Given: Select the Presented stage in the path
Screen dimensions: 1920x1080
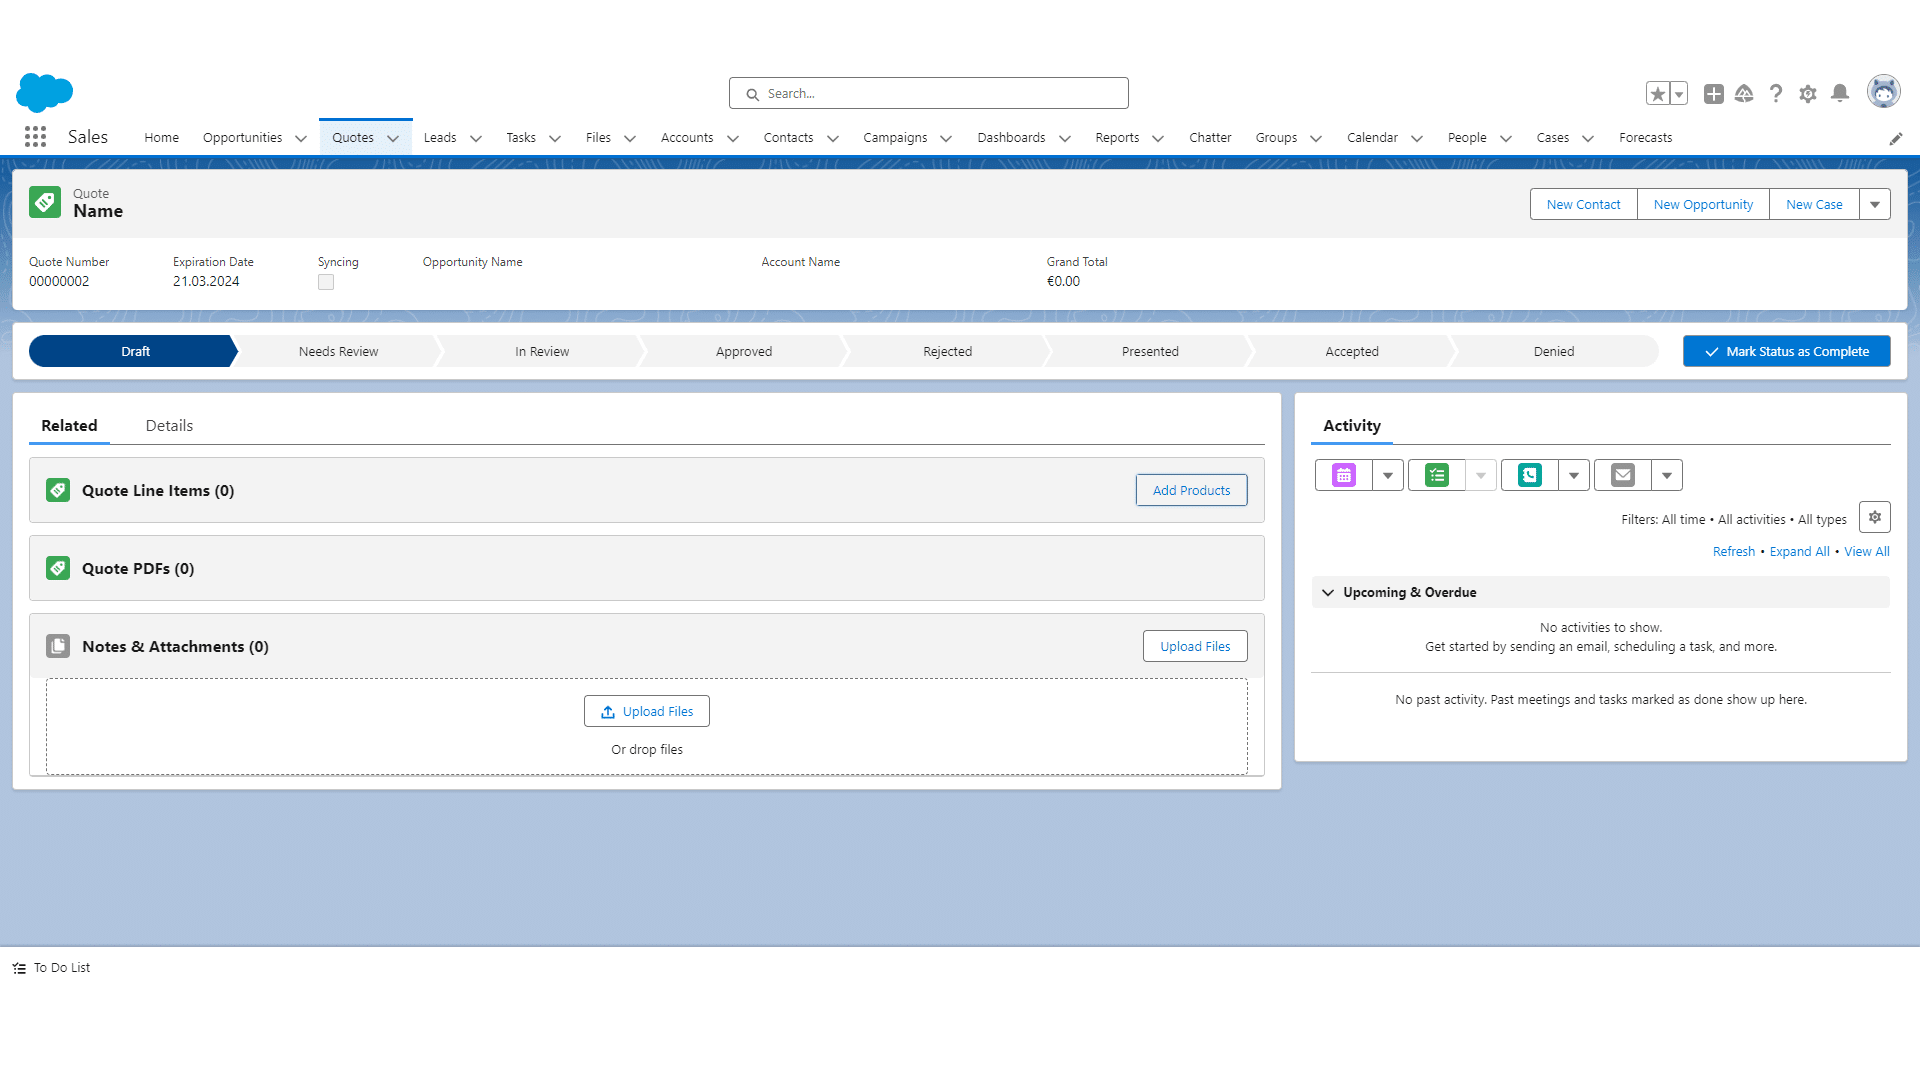Looking at the screenshot, I should (1150, 351).
